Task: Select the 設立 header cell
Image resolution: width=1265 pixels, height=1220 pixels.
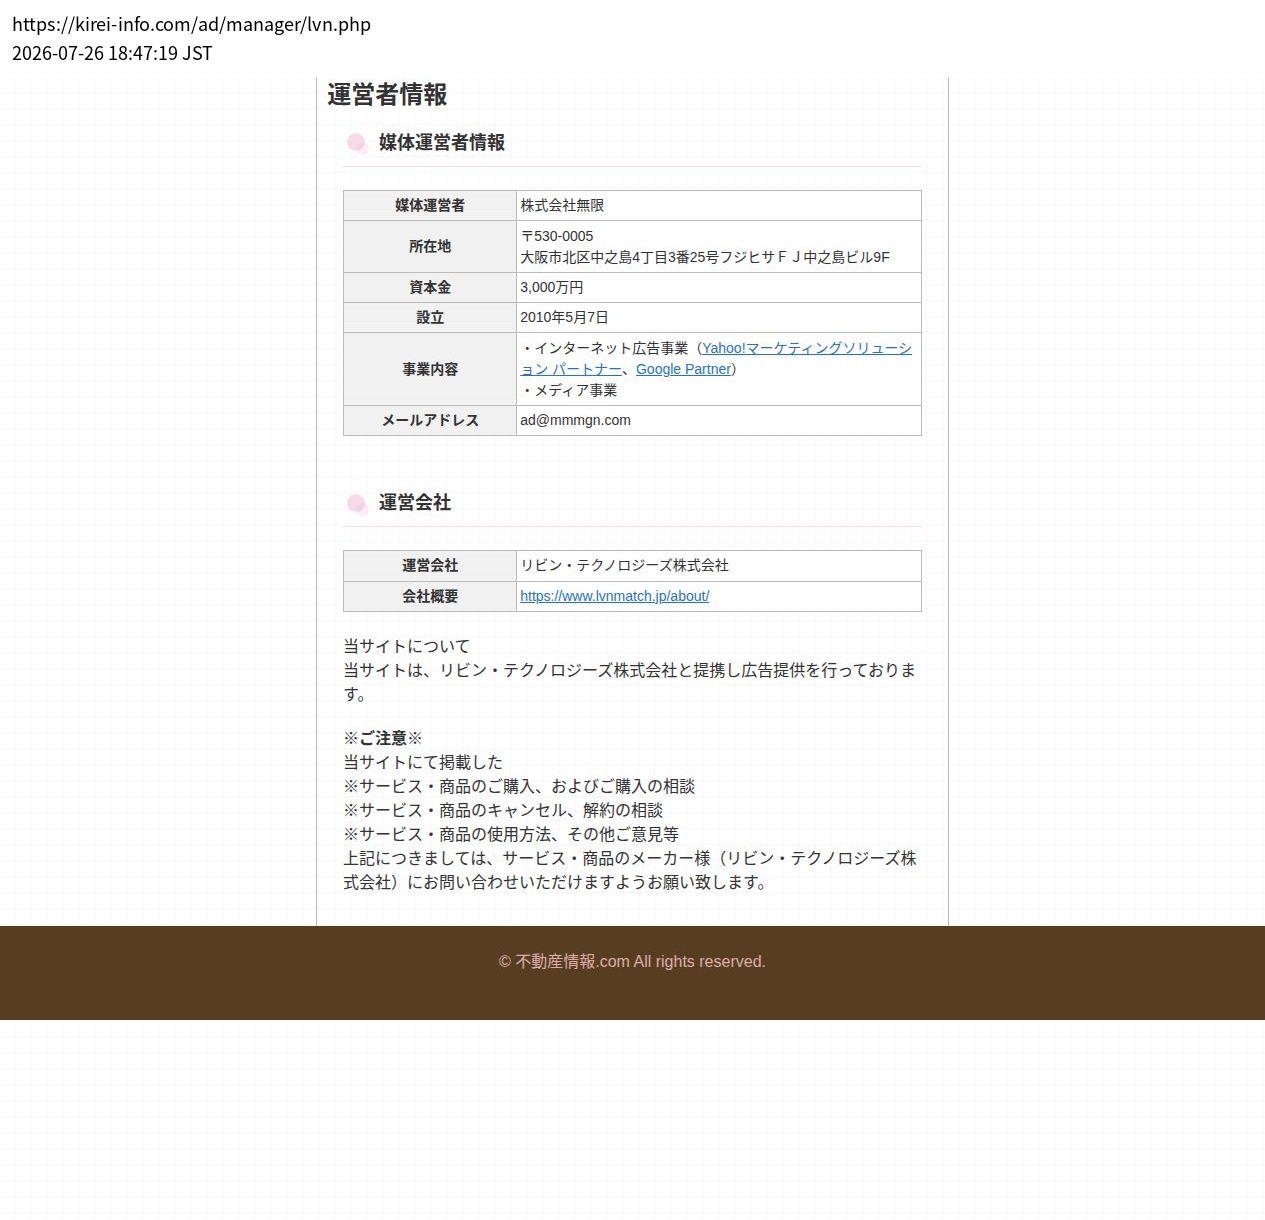Action: tap(430, 317)
